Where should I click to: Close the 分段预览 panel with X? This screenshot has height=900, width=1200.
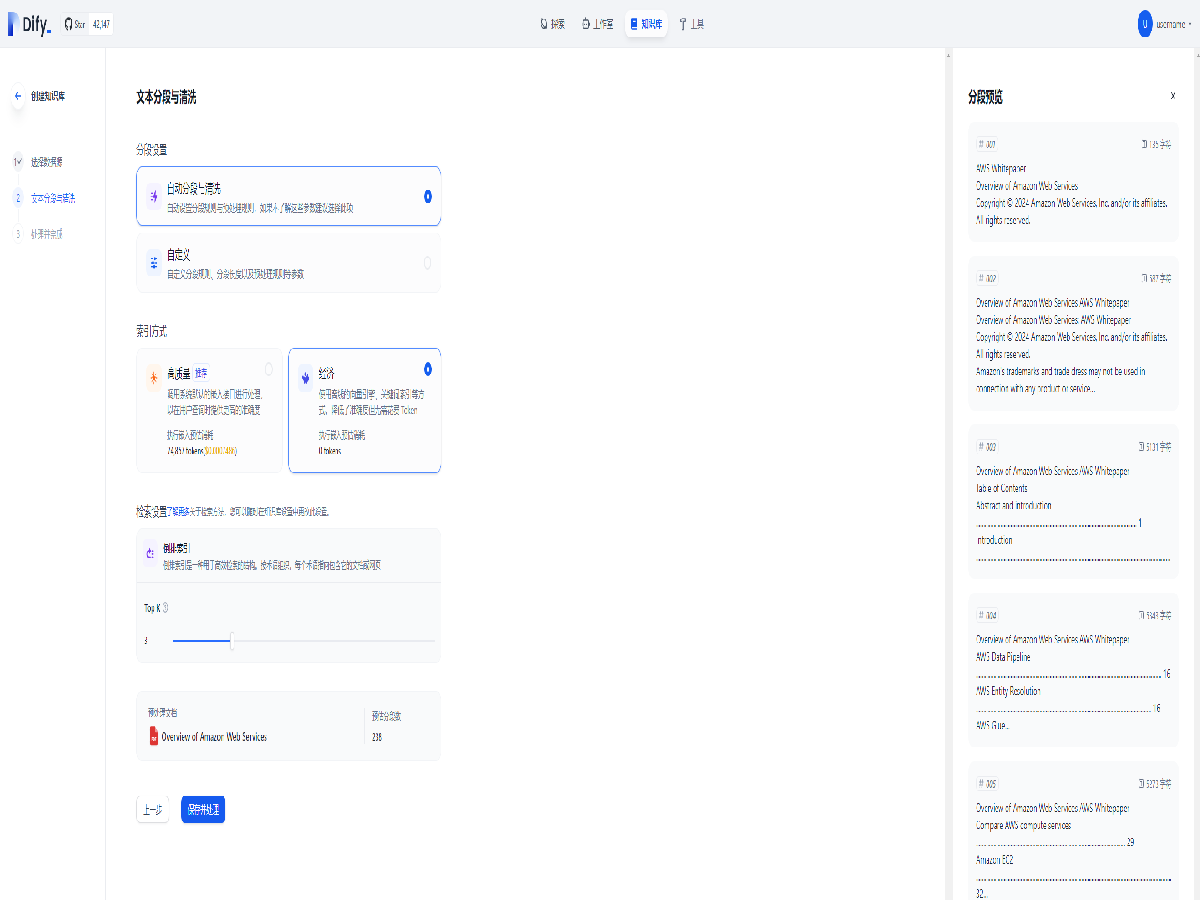pyautogui.click(x=1173, y=96)
